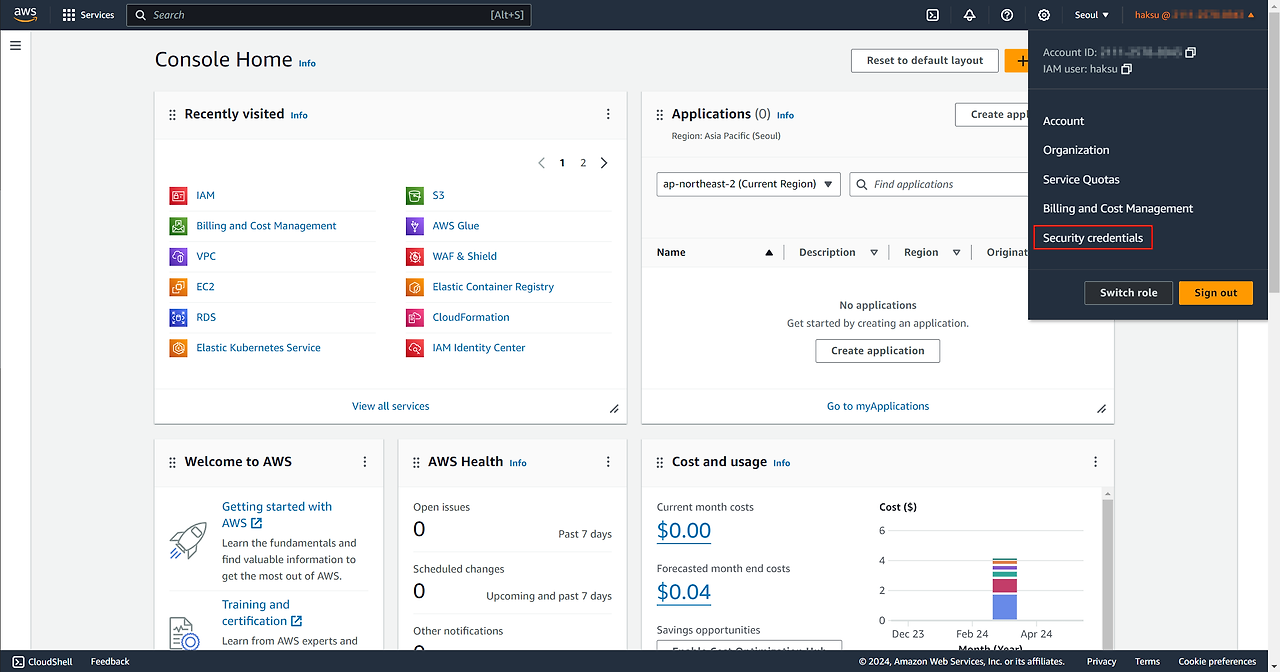Viewport: 1280px width, 672px height.
Task: Click the Sign out button
Action: pos(1215,293)
